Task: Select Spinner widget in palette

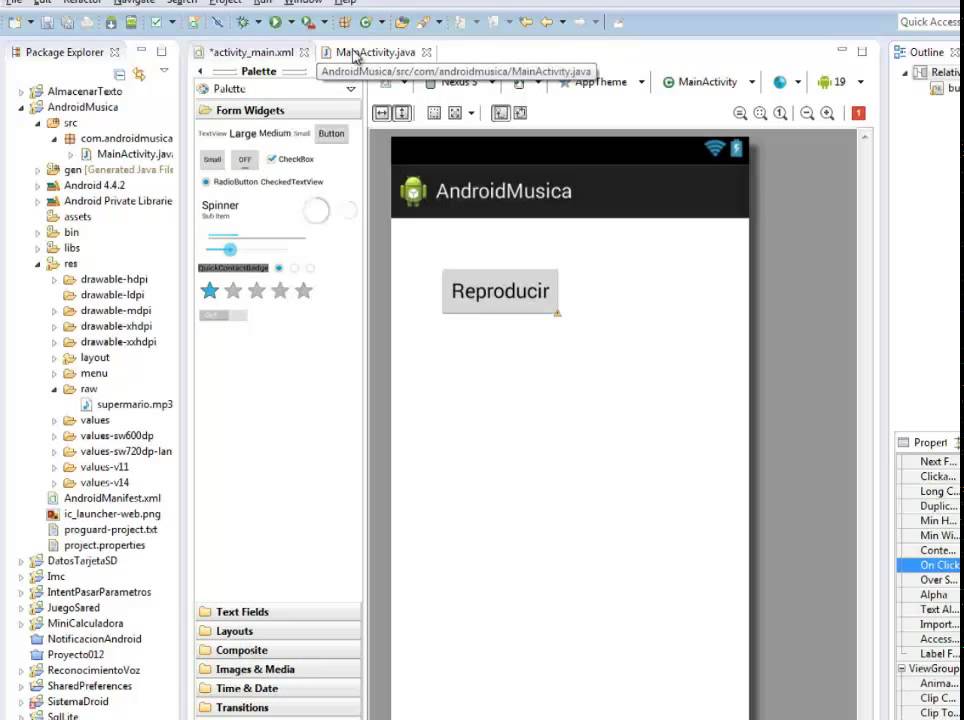Action: coord(220,208)
